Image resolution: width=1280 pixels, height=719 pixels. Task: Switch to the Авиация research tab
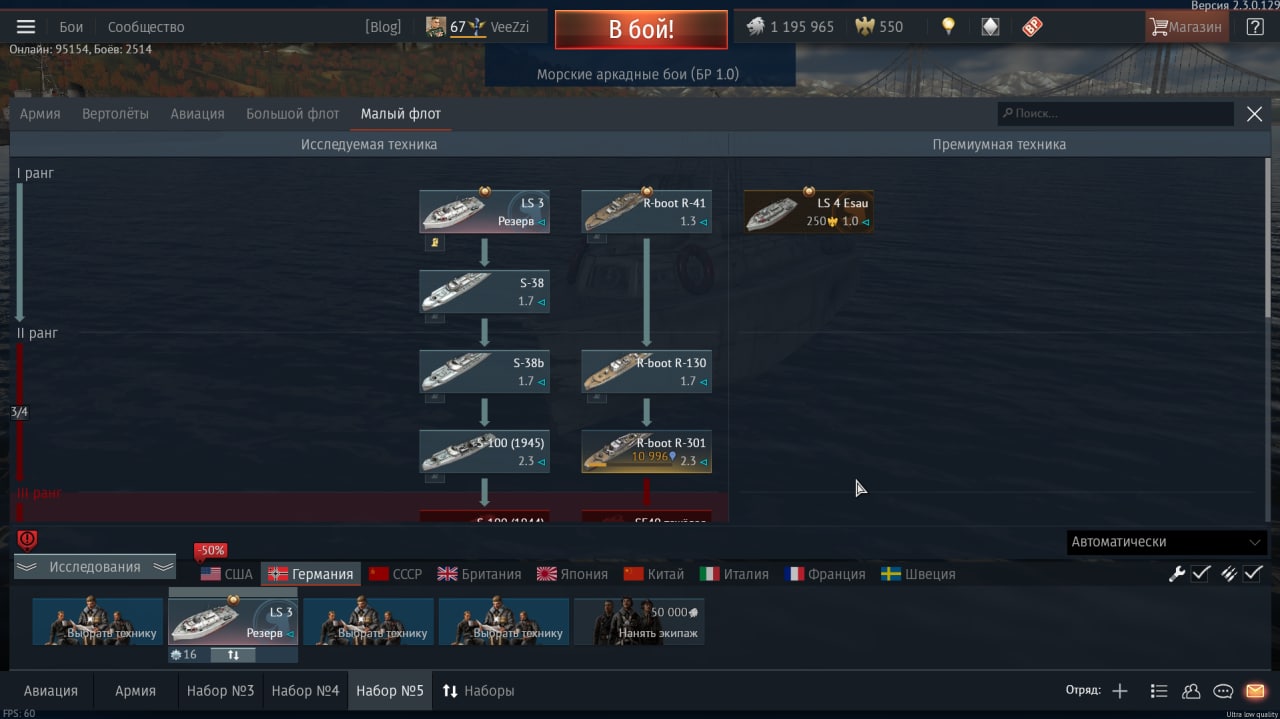[x=197, y=114]
